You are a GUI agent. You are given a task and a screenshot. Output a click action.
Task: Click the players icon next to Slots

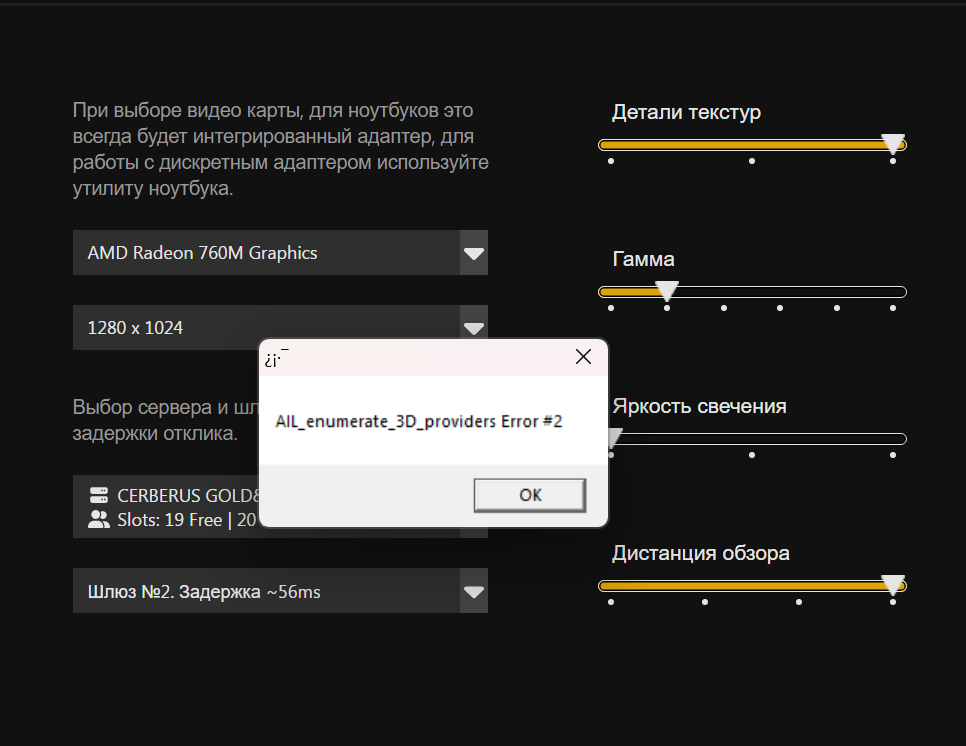[x=99, y=519]
